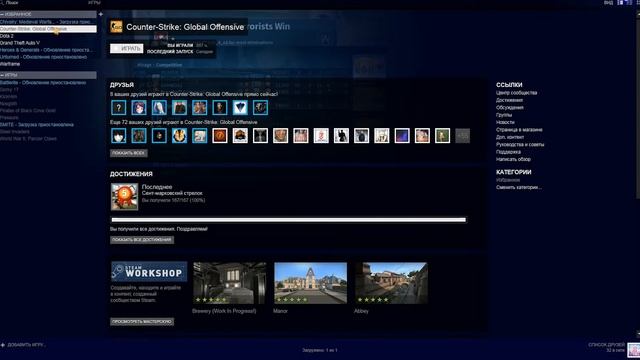640x360 pixels.
Task: Click ПОКАЗАТЬ ВСЕХ under friends
Action: [129, 153]
